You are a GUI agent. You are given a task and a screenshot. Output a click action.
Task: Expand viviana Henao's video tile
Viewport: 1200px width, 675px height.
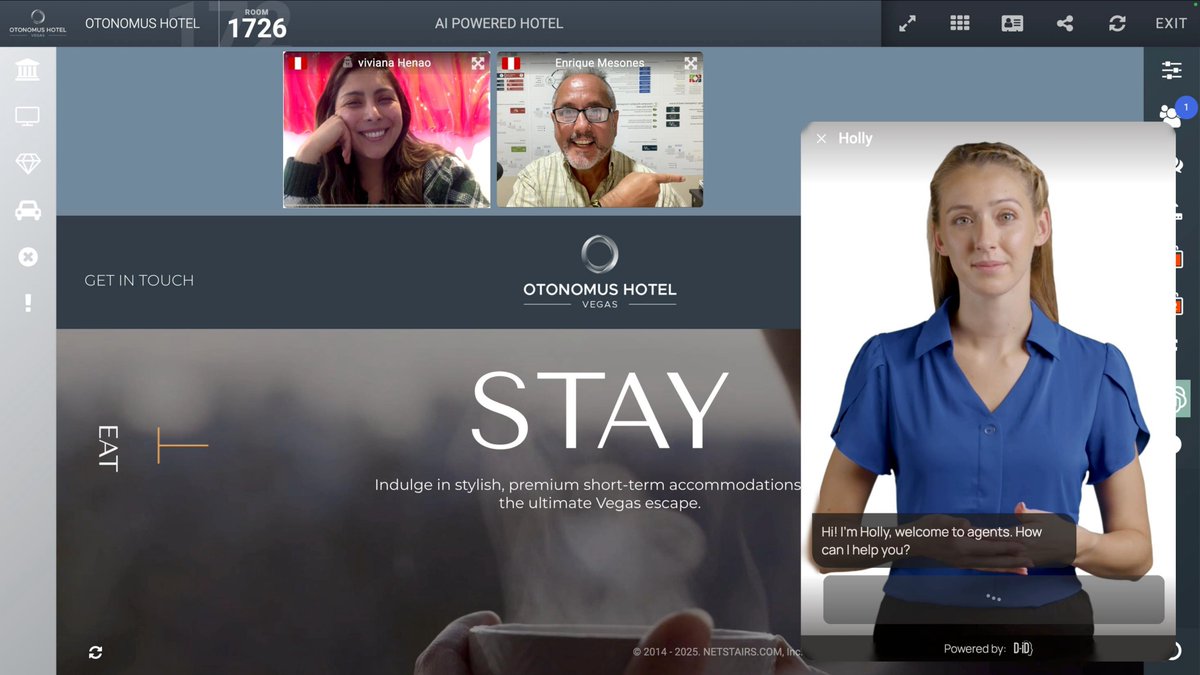click(478, 63)
